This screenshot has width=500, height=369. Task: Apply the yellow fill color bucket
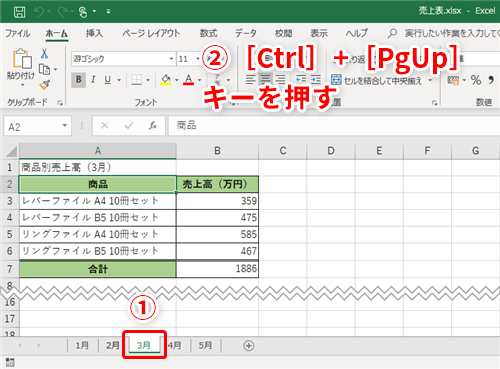point(166,80)
